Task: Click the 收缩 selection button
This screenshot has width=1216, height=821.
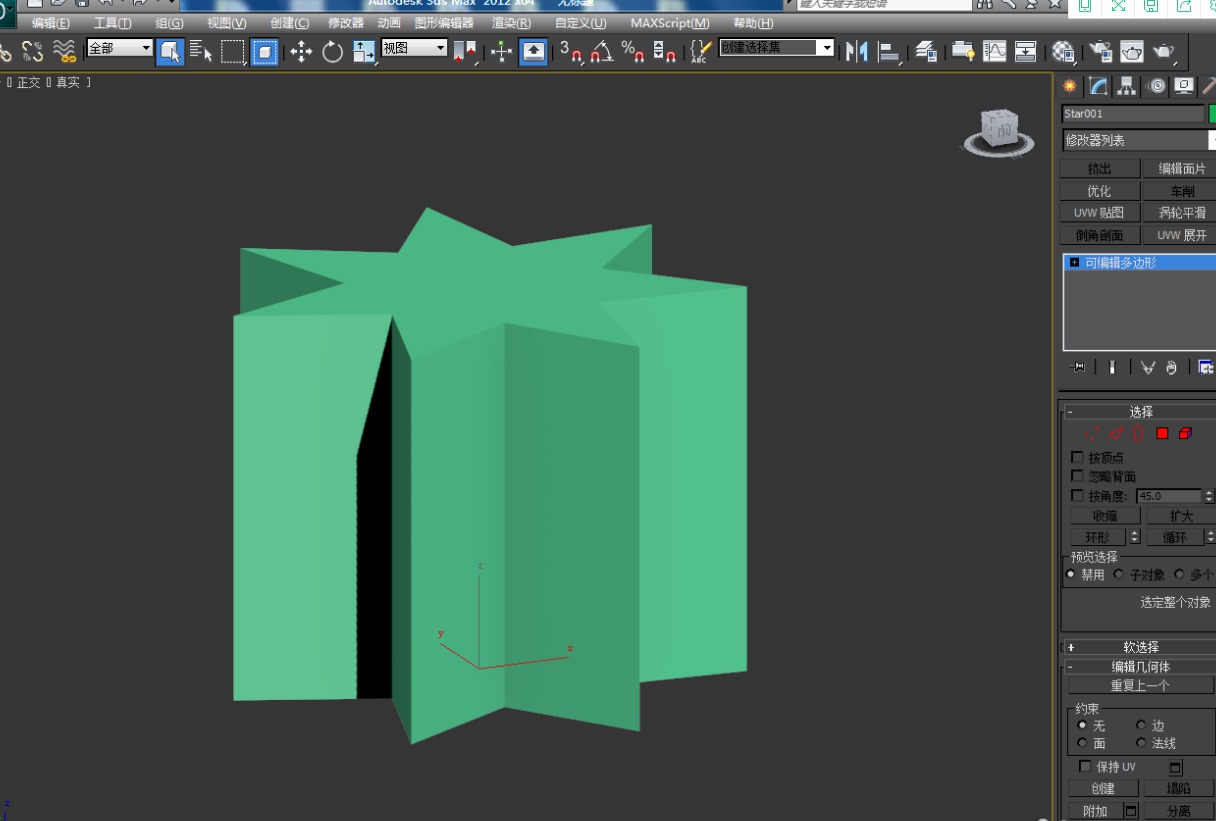Action: pos(1104,516)
